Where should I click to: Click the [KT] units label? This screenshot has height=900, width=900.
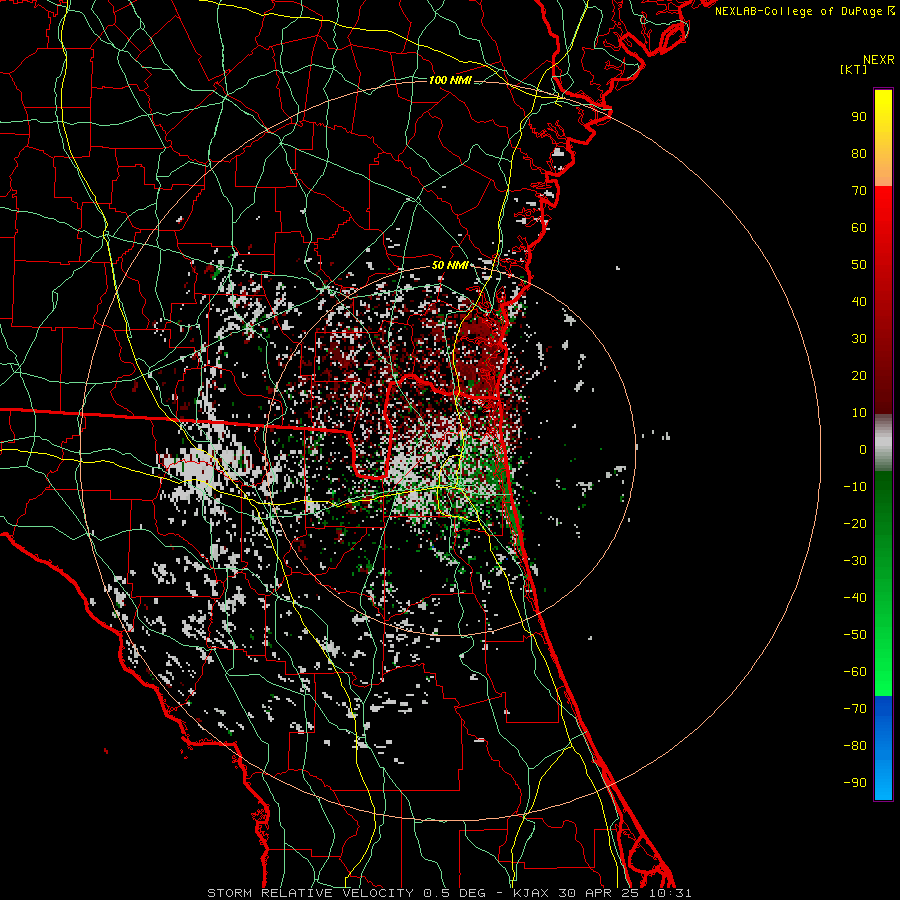pyautogui.click(x=854, y=69)
